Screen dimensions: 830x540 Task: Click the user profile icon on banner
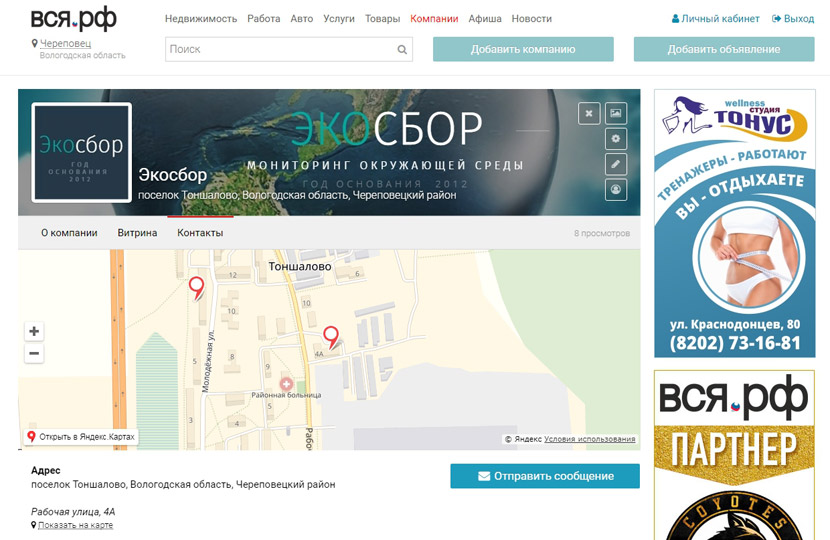point(616,190)
